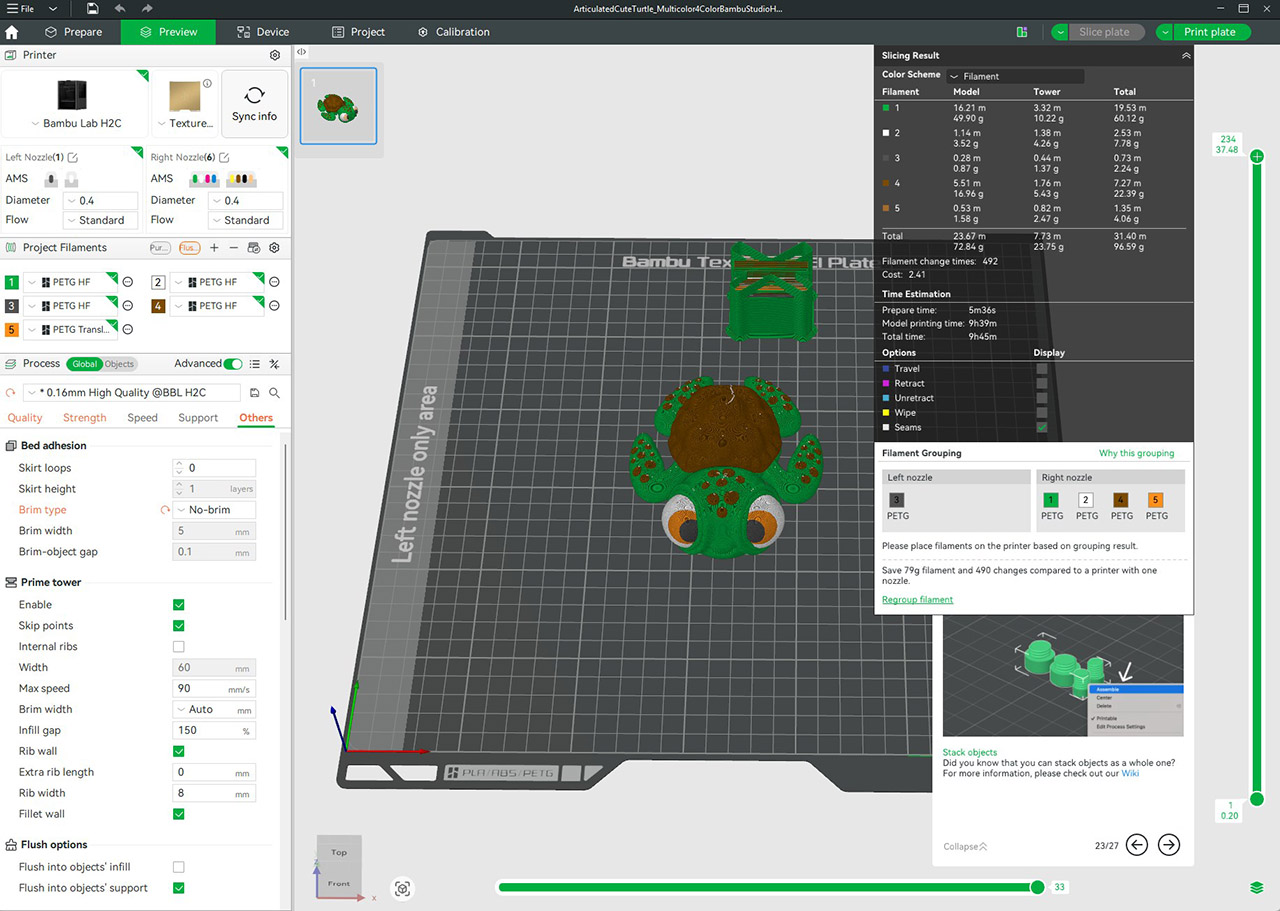Go to next tip arrow
The width and height of the screenshot is (1280, 911).
[x=1168, y=845]
